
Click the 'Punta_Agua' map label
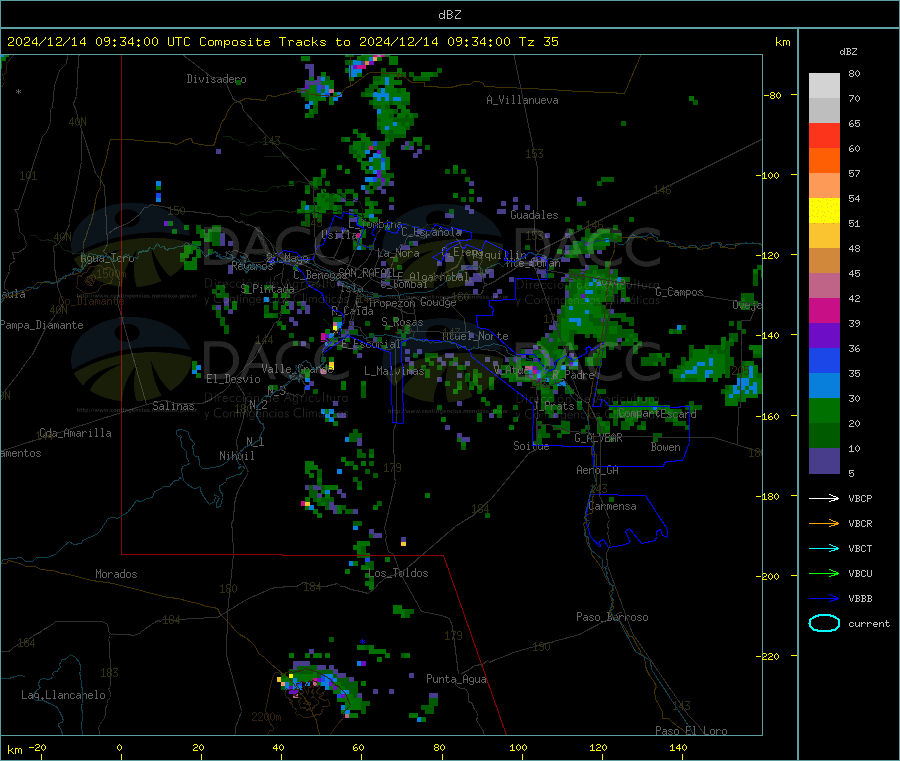pos(456,679)
